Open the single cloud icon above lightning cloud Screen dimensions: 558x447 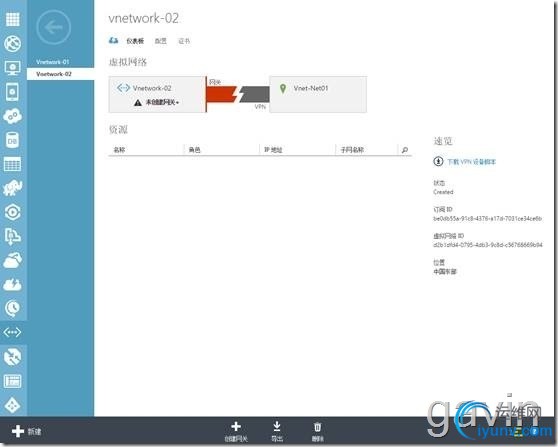(x=12, y=261)
